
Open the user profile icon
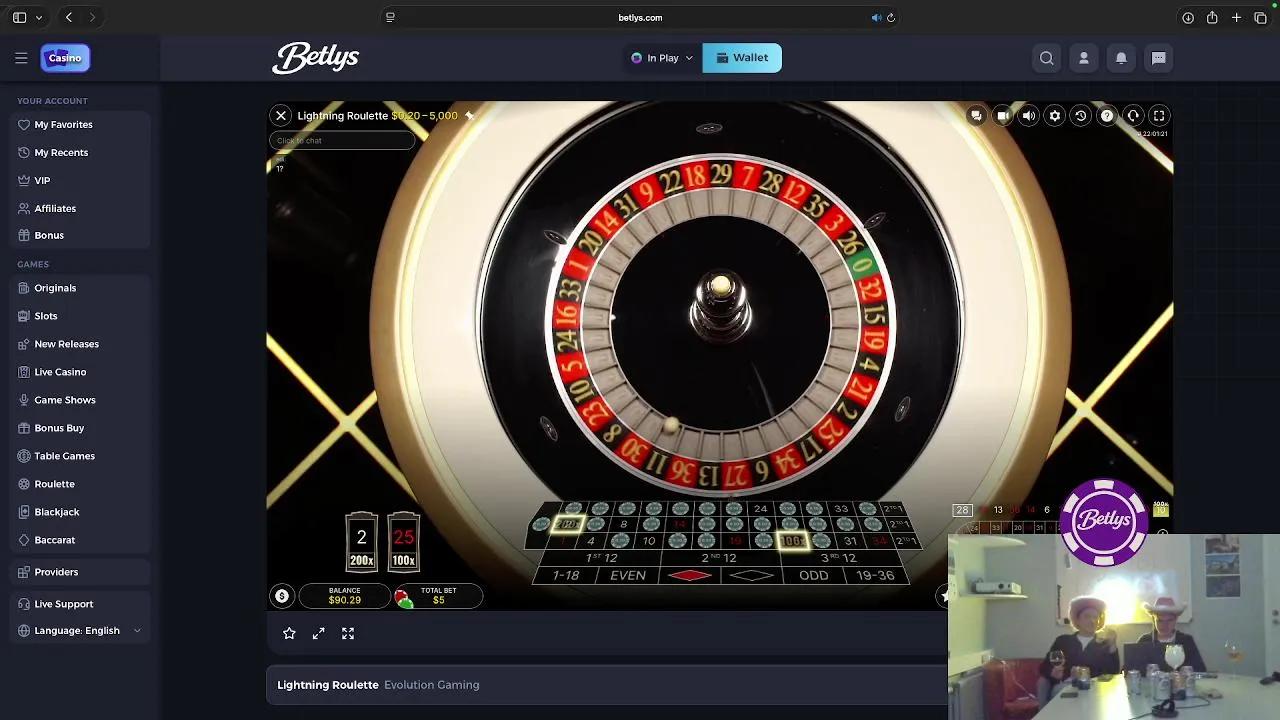click(x=1084, y=58)
